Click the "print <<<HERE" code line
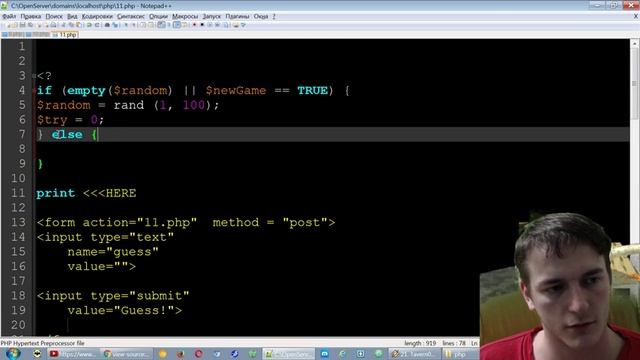Viewport: 640px width, 360px height. click(x=86, y=193)
